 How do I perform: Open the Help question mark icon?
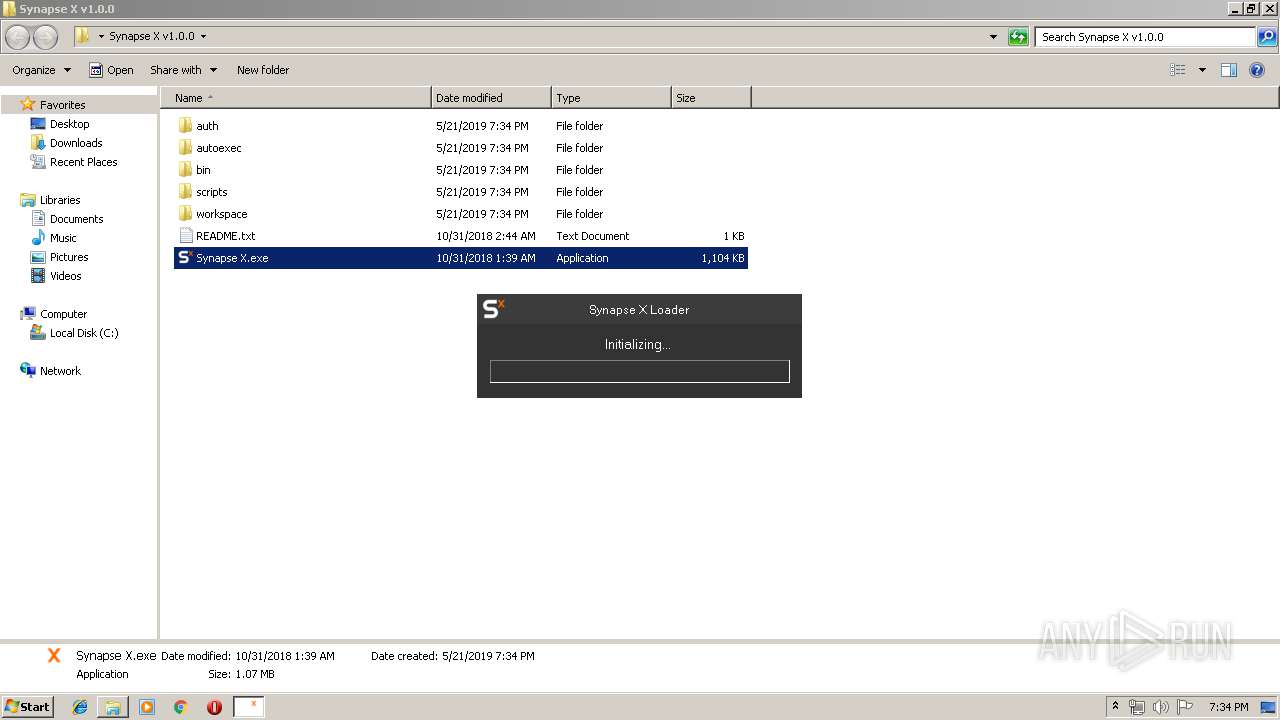pos(1257,70)
